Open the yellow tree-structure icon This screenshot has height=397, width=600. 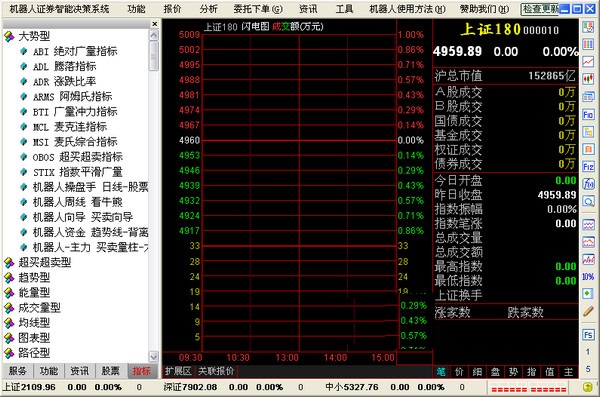[588, 132]
